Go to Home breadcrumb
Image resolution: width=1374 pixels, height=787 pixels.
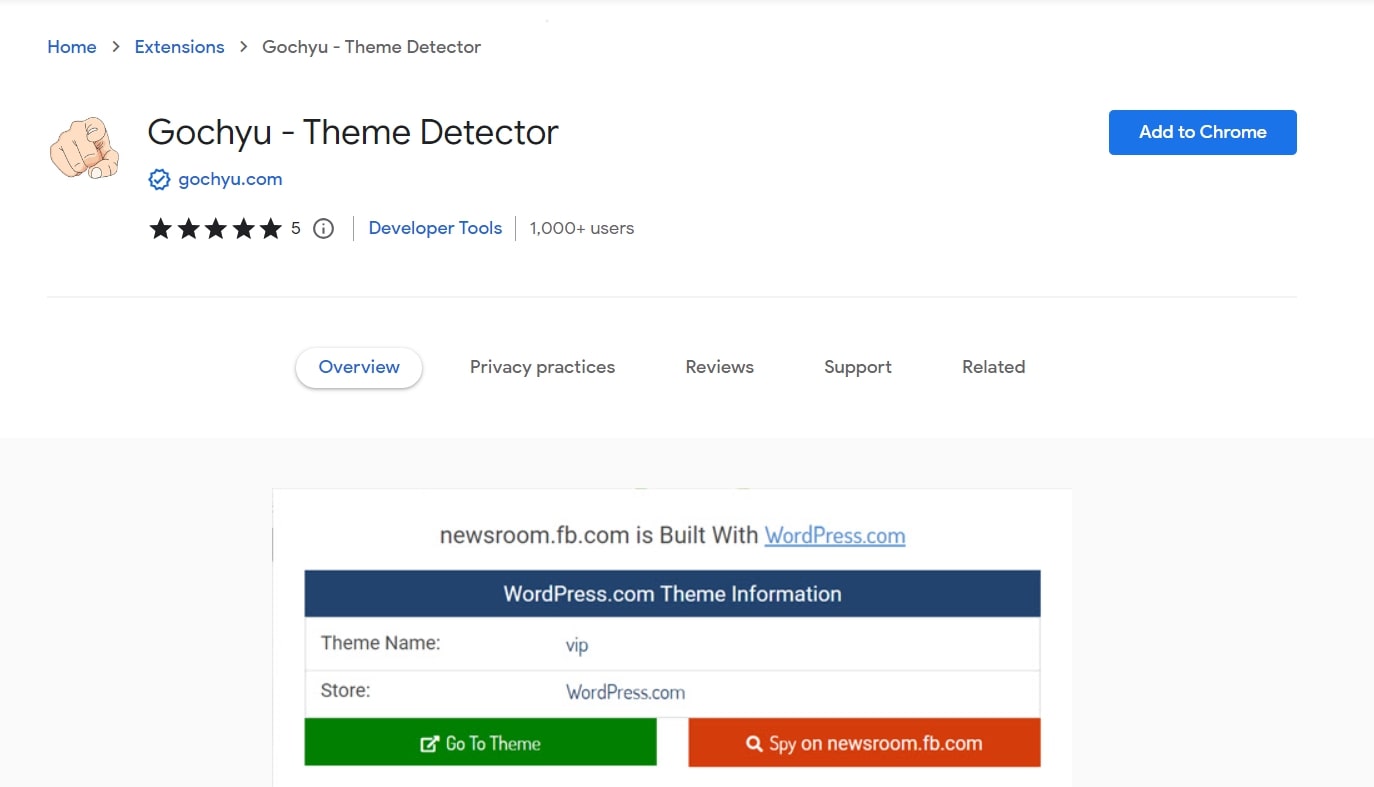pyautogui.click(x=72, y=47)
